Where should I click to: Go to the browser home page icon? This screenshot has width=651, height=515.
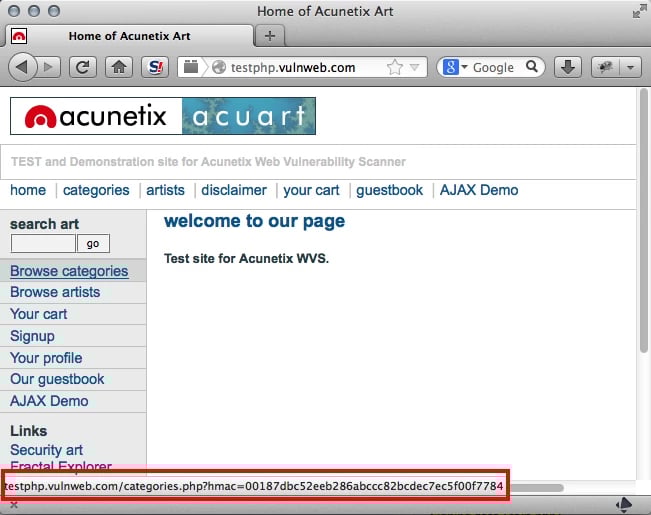coord(119,67)
